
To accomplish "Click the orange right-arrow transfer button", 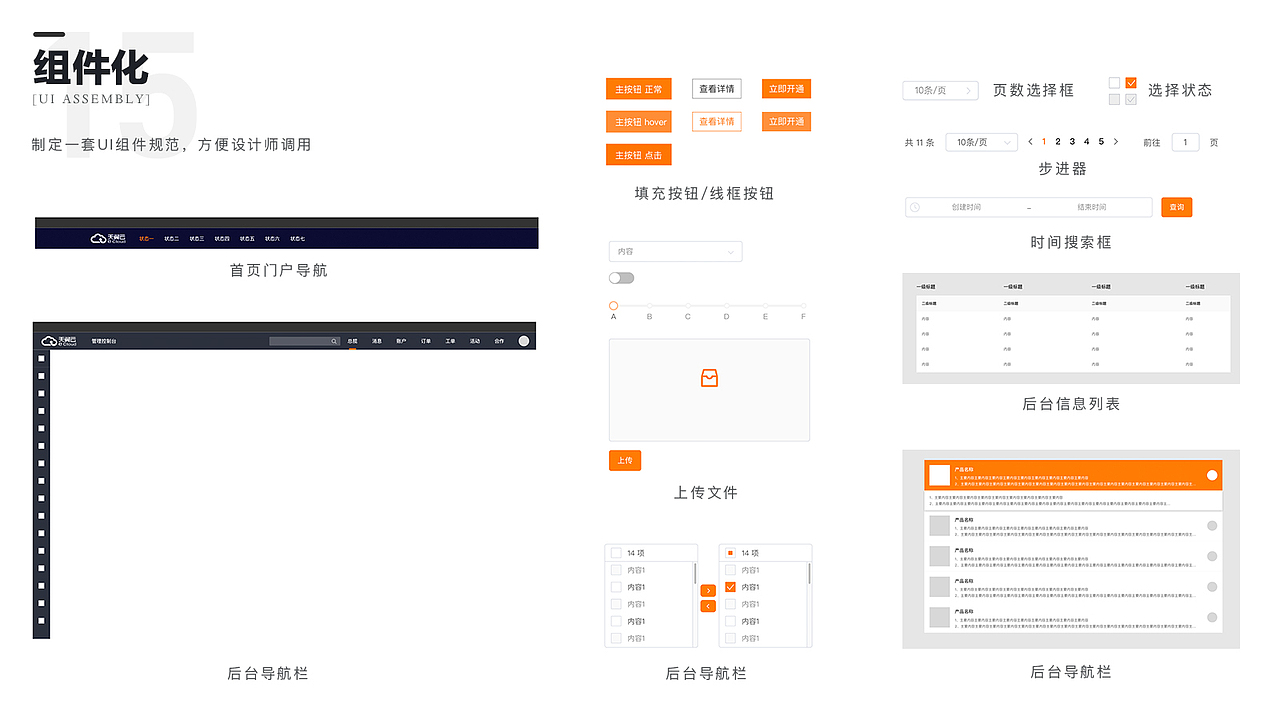I will click(708, 591).
